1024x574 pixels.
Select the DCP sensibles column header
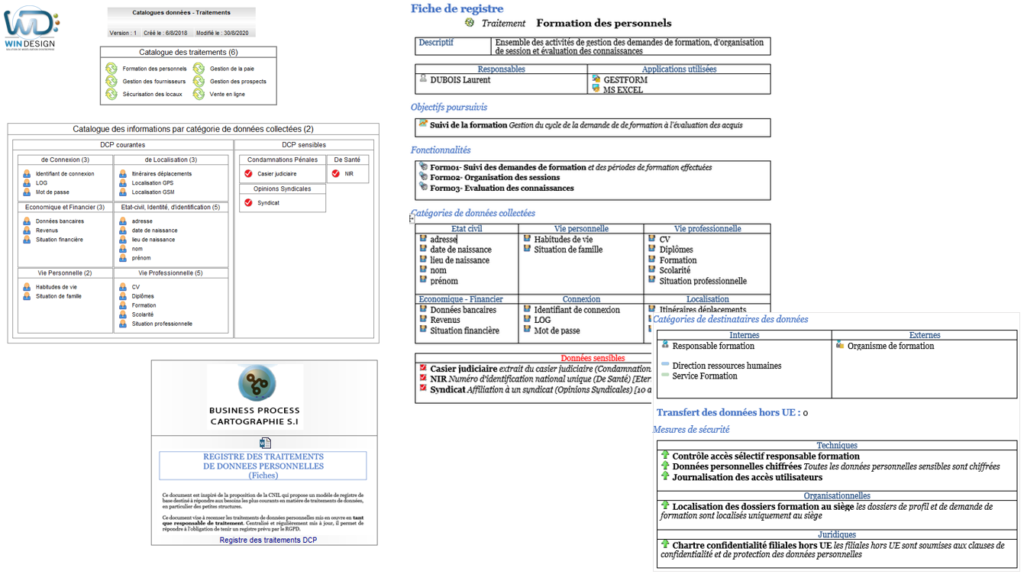point(304,145)
